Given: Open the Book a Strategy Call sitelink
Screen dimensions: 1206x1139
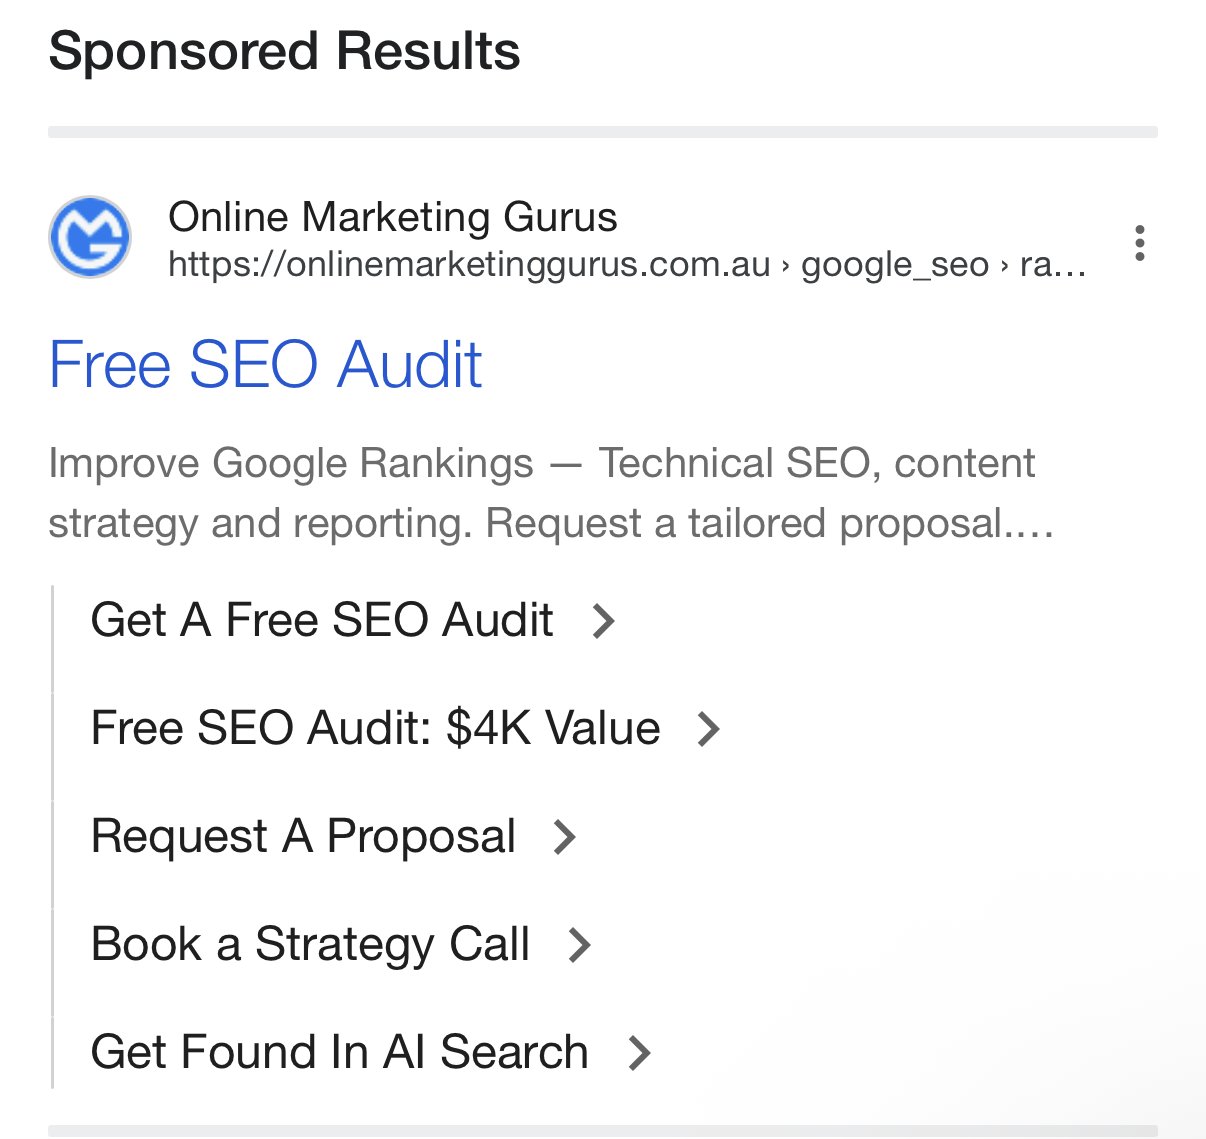Looking at the screenshot, I should point(310,944).
